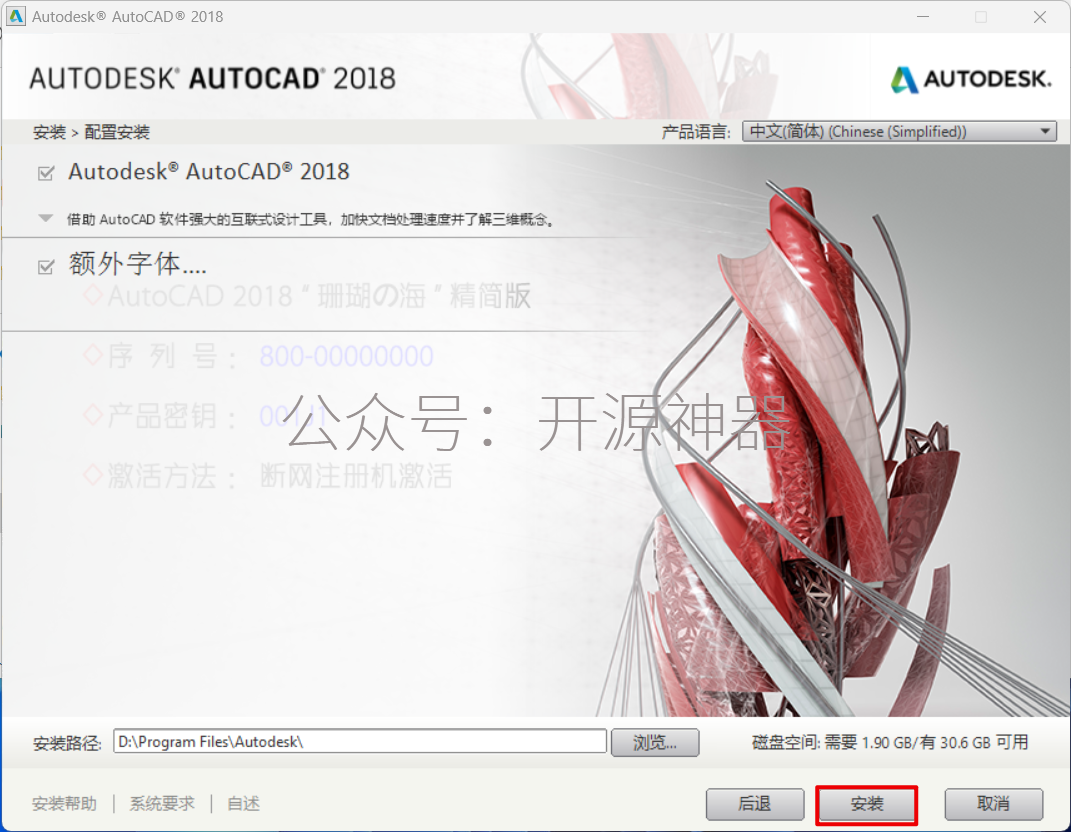The image size is (1071, 832).
Task: Open the 产品语言 language dropdown
Action: pyautogui.click(x=899, y=131)
